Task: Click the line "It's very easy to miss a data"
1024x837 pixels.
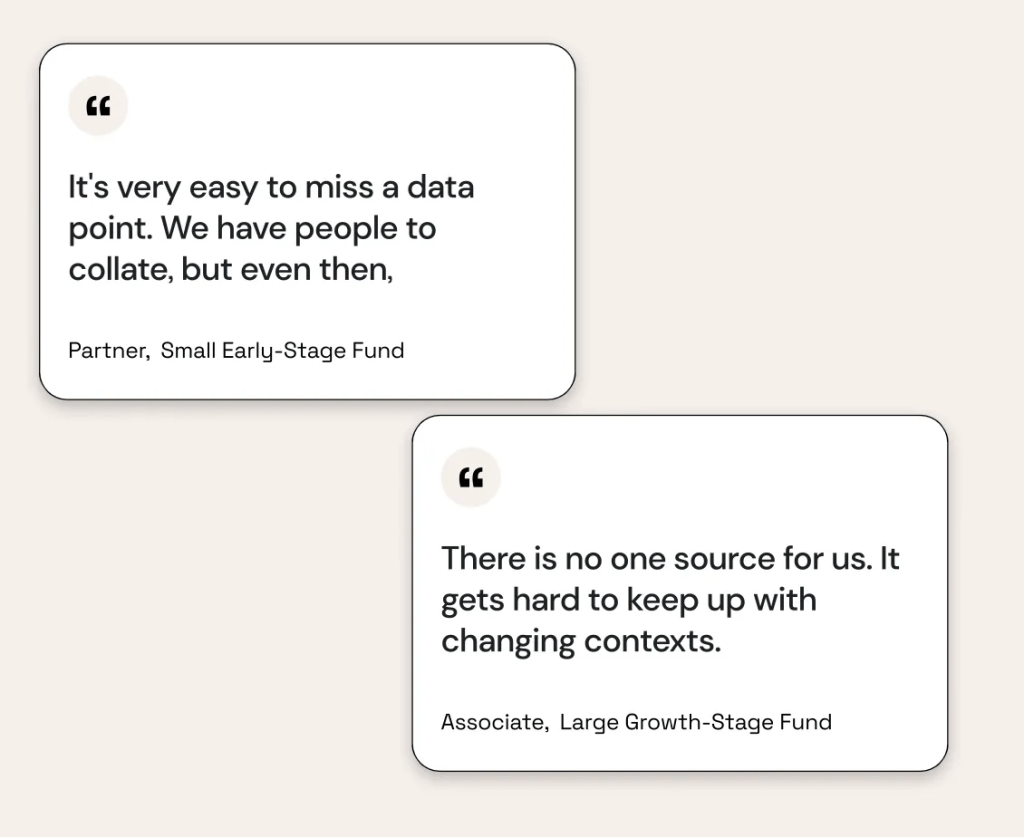Action: coord(271,187)
